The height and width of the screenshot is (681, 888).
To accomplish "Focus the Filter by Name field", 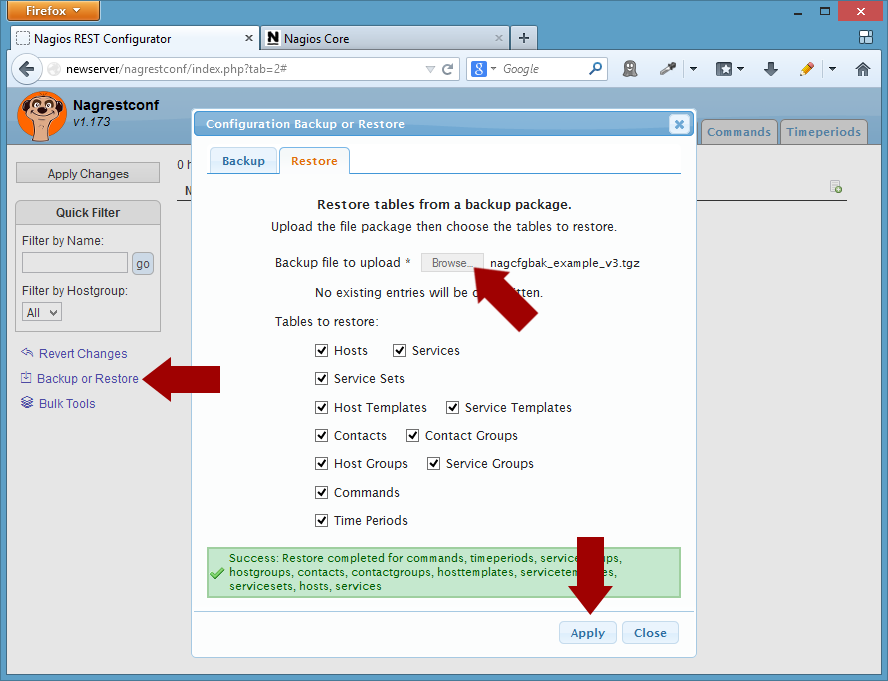I will click(75, 263).
